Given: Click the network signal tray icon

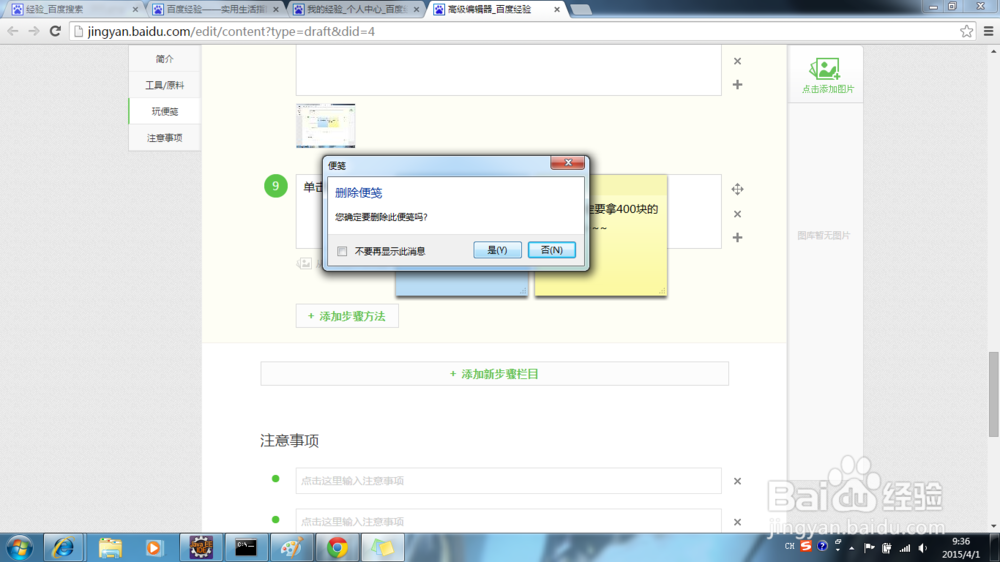Looking at the screenshot, I should (904, 548).
